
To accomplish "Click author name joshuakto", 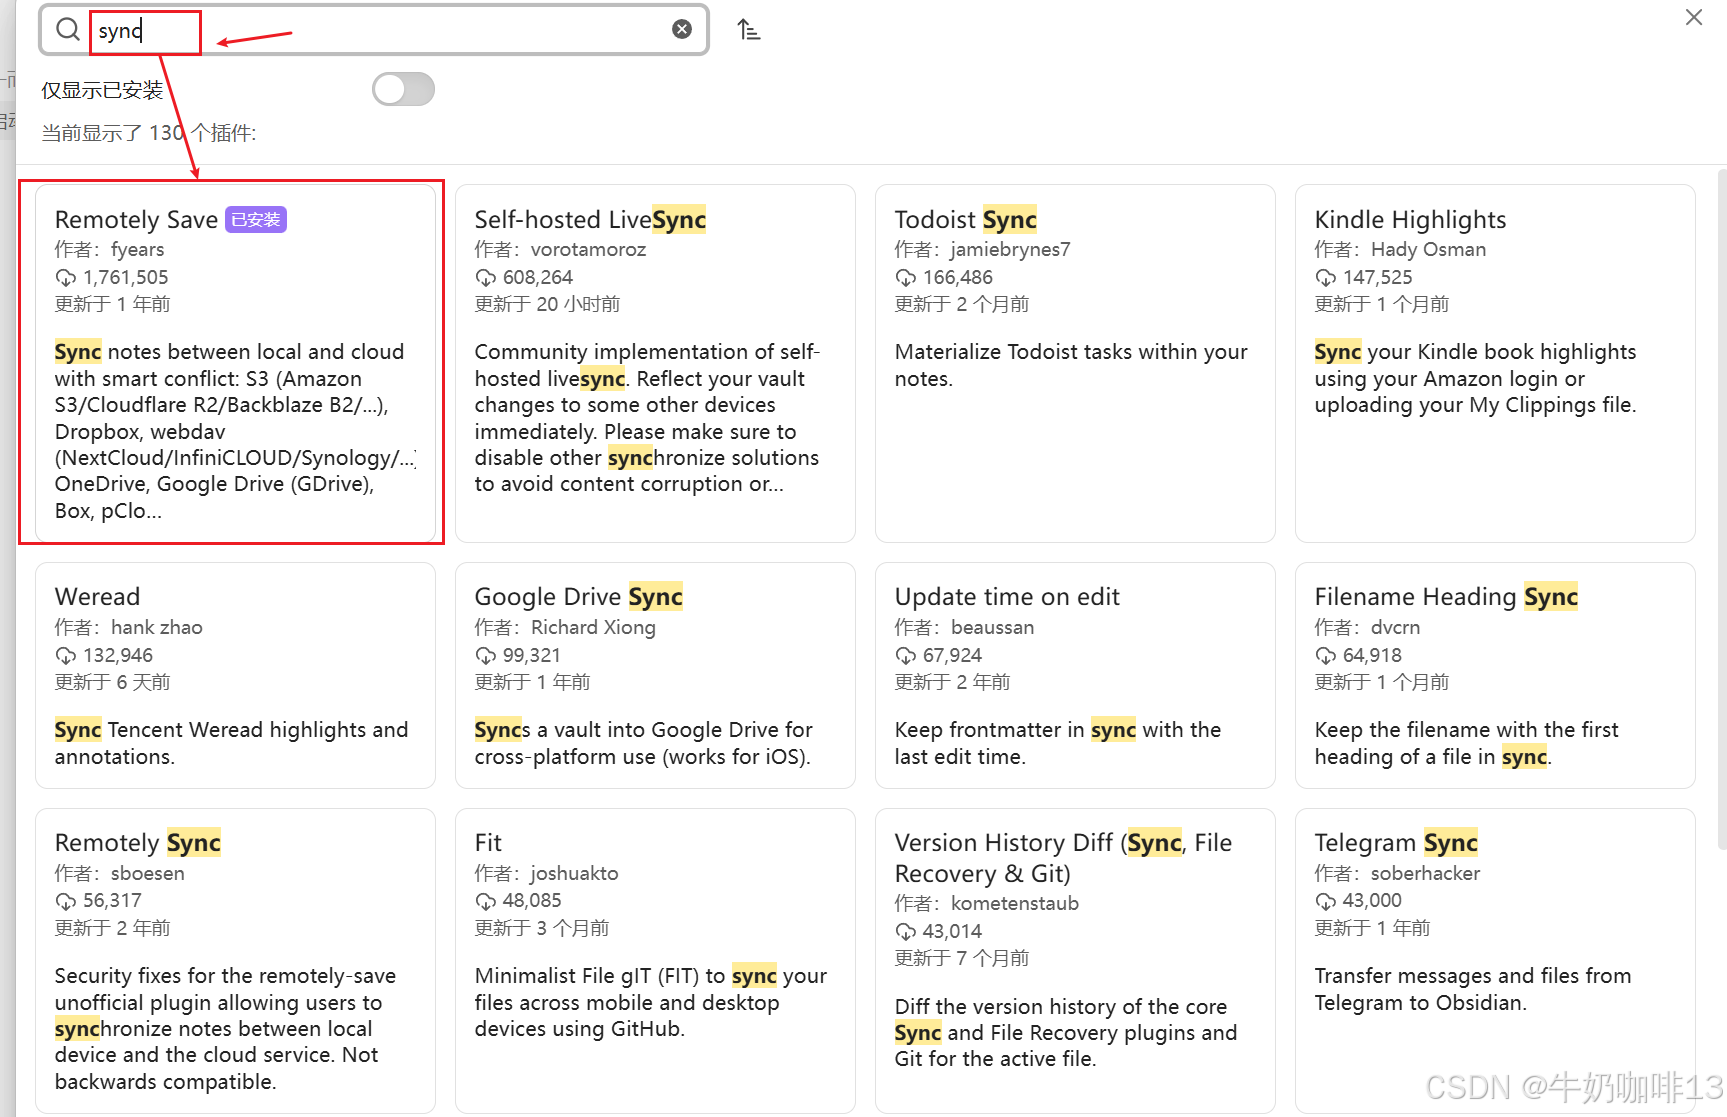I will tap(574, 874).
